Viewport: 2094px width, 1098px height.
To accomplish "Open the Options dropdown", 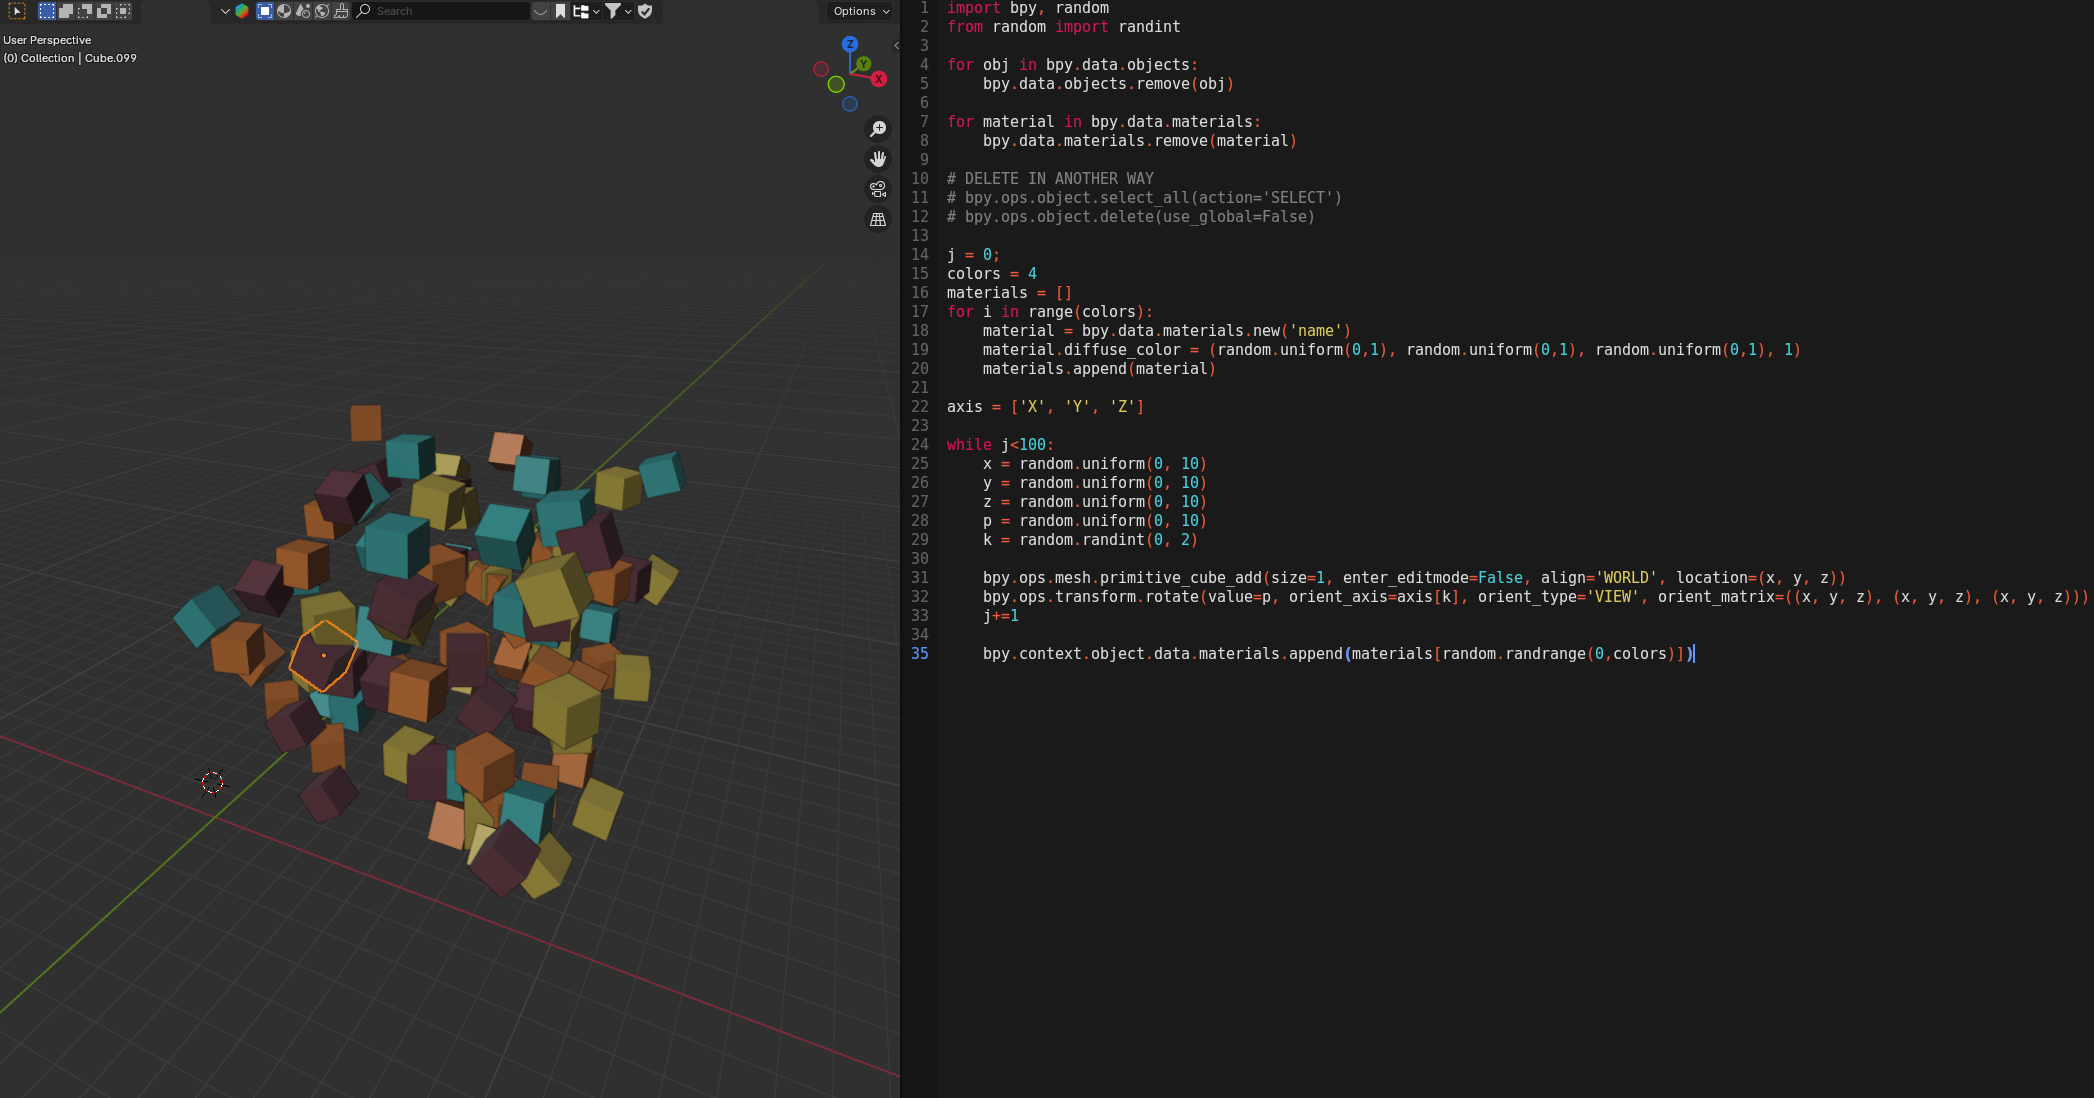I will tap(861, 11).
